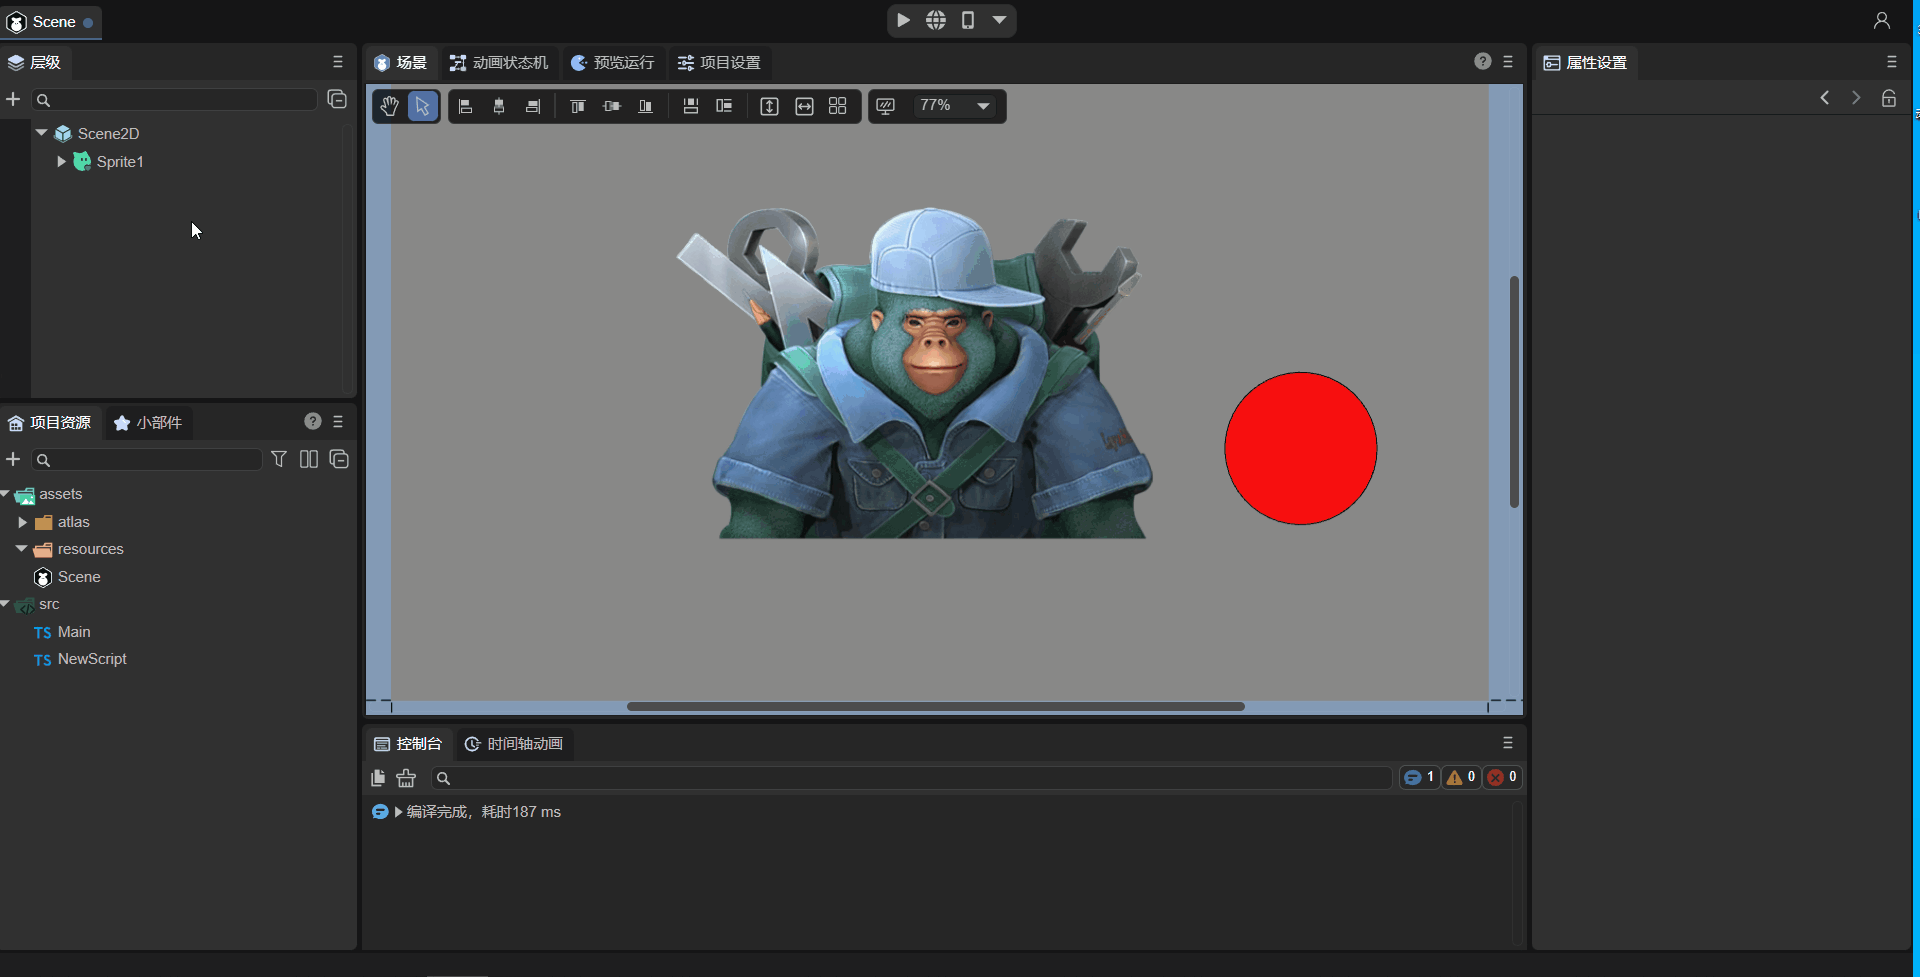Click the collapse-all icon in hierarchy panel
The image size is (1920, 977).
[x=337, y=99]
